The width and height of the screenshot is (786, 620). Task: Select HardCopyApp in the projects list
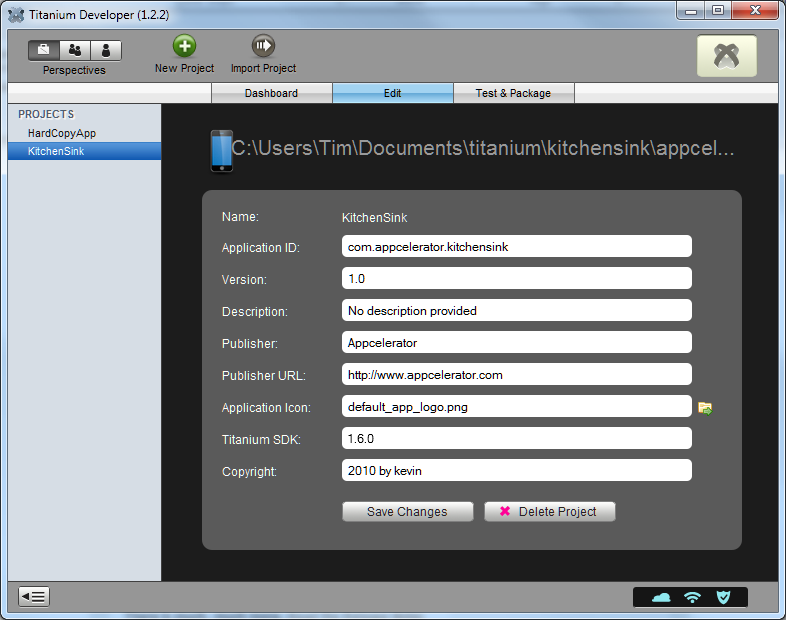click(84, 133)
